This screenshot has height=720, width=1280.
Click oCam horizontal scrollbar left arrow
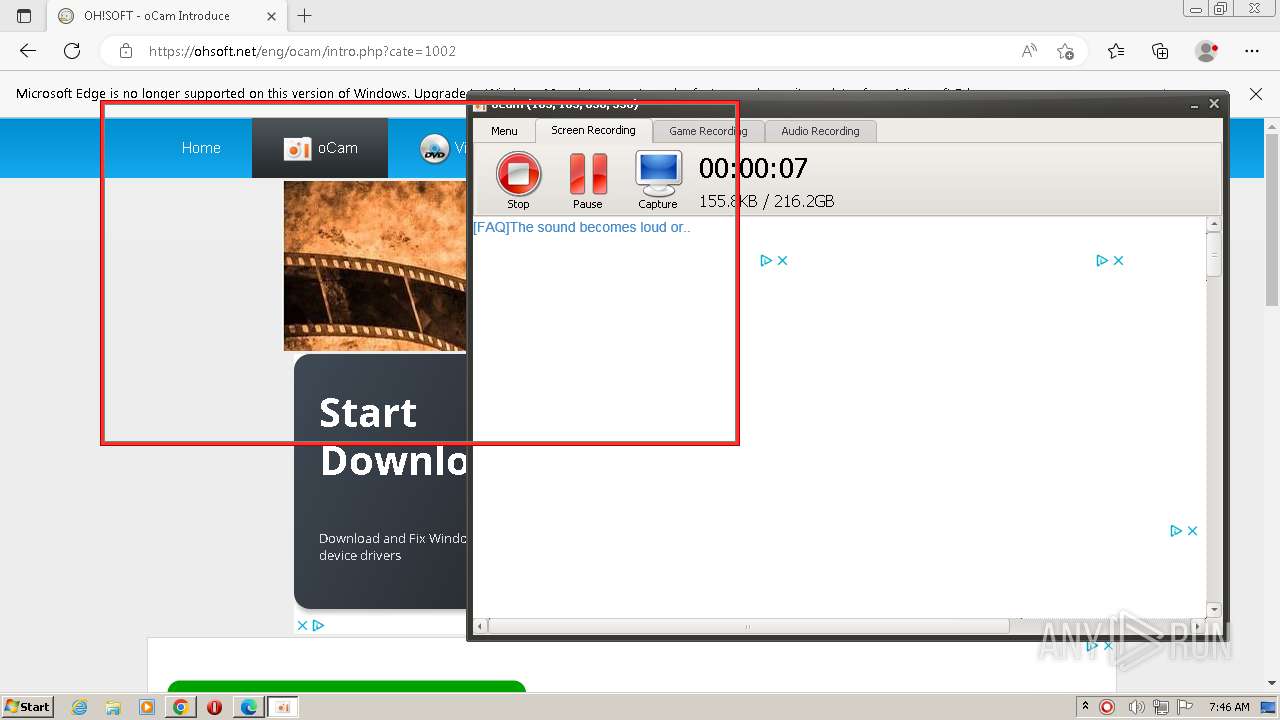click(480, 626)
